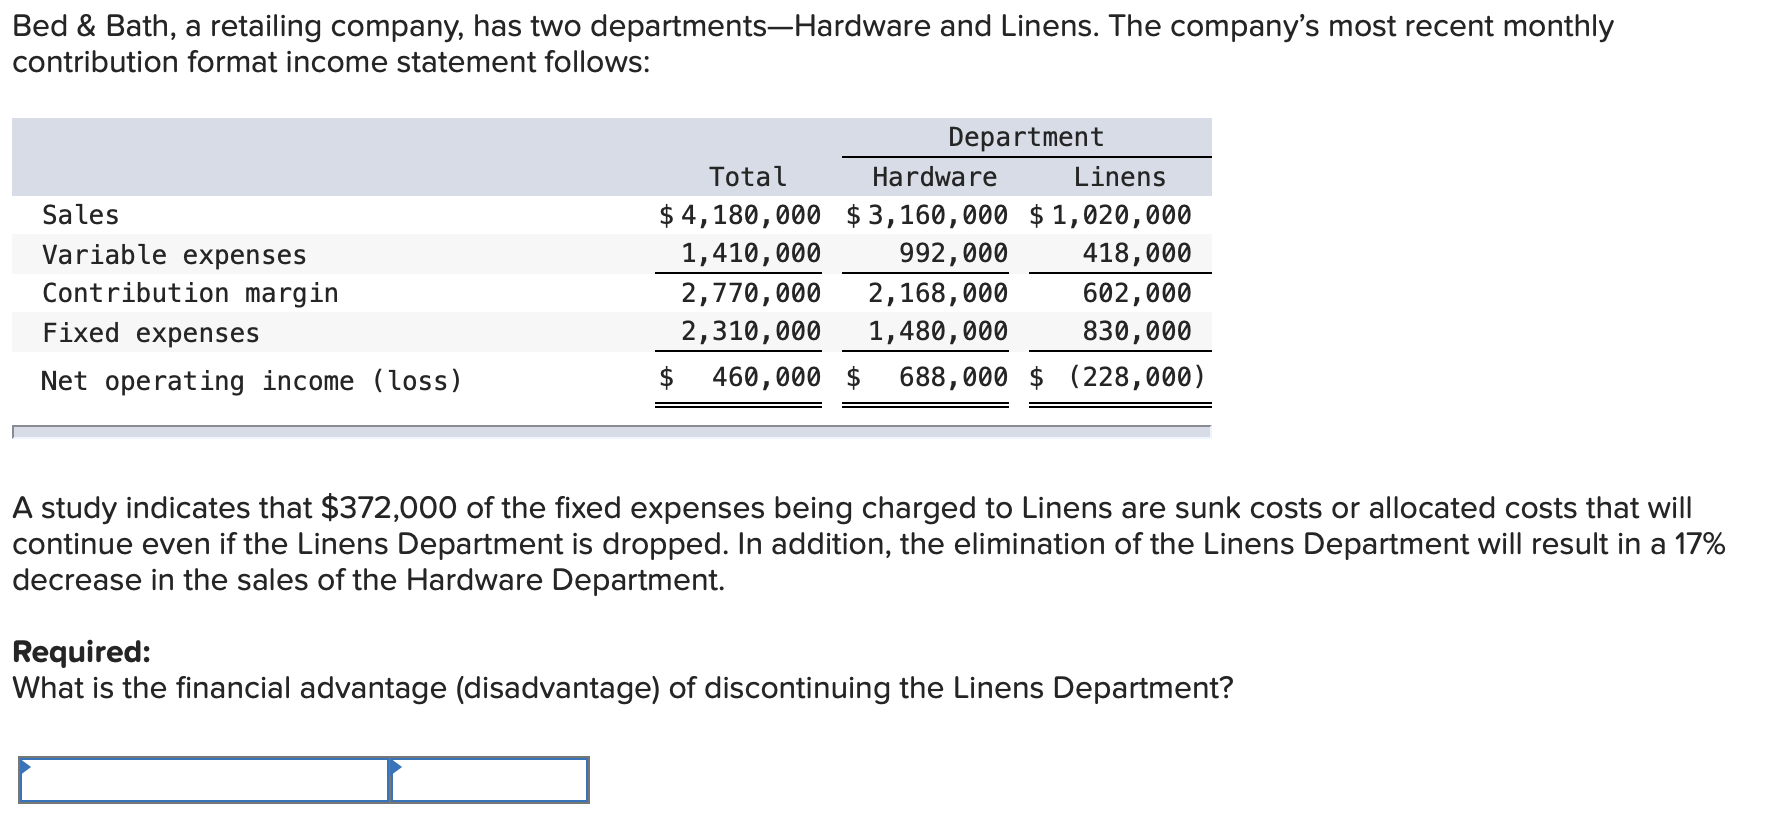Click Total net operating income 460,000
Viewport: 1776px width, 822px height.
click(766, 377)
